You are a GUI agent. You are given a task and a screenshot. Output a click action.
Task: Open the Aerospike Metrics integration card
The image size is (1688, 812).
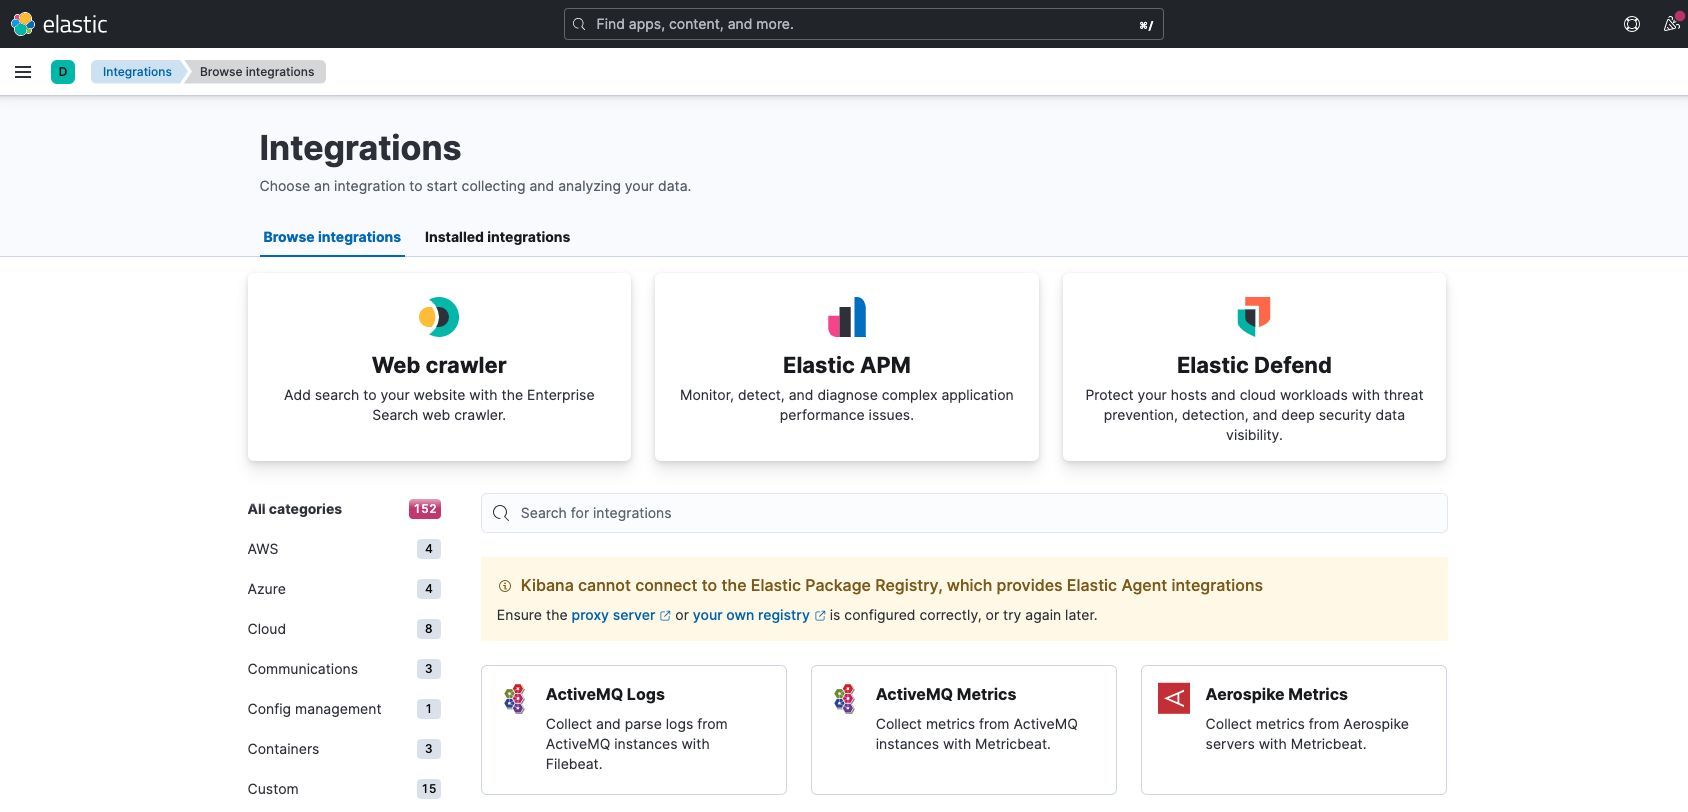1294,730
